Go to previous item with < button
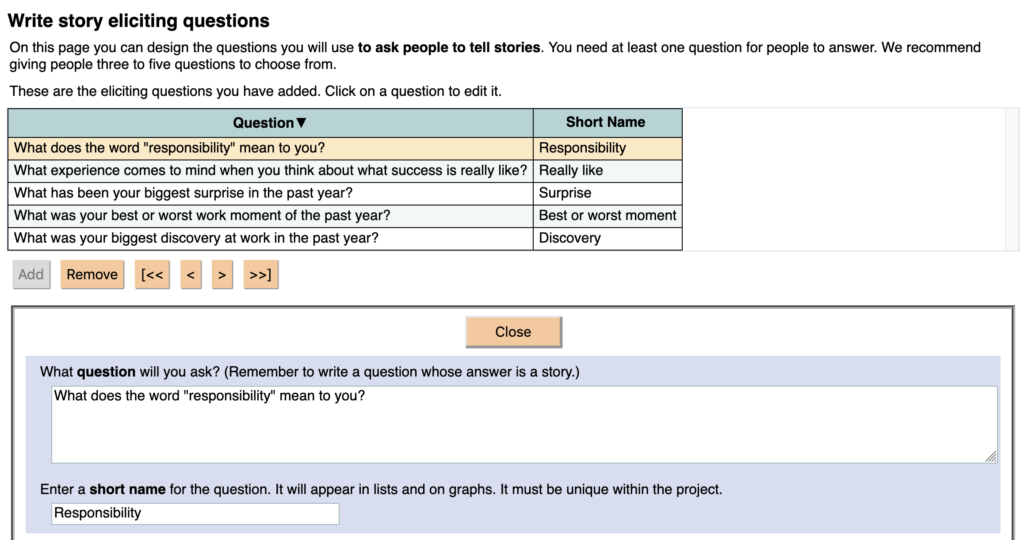 [190, 275]
